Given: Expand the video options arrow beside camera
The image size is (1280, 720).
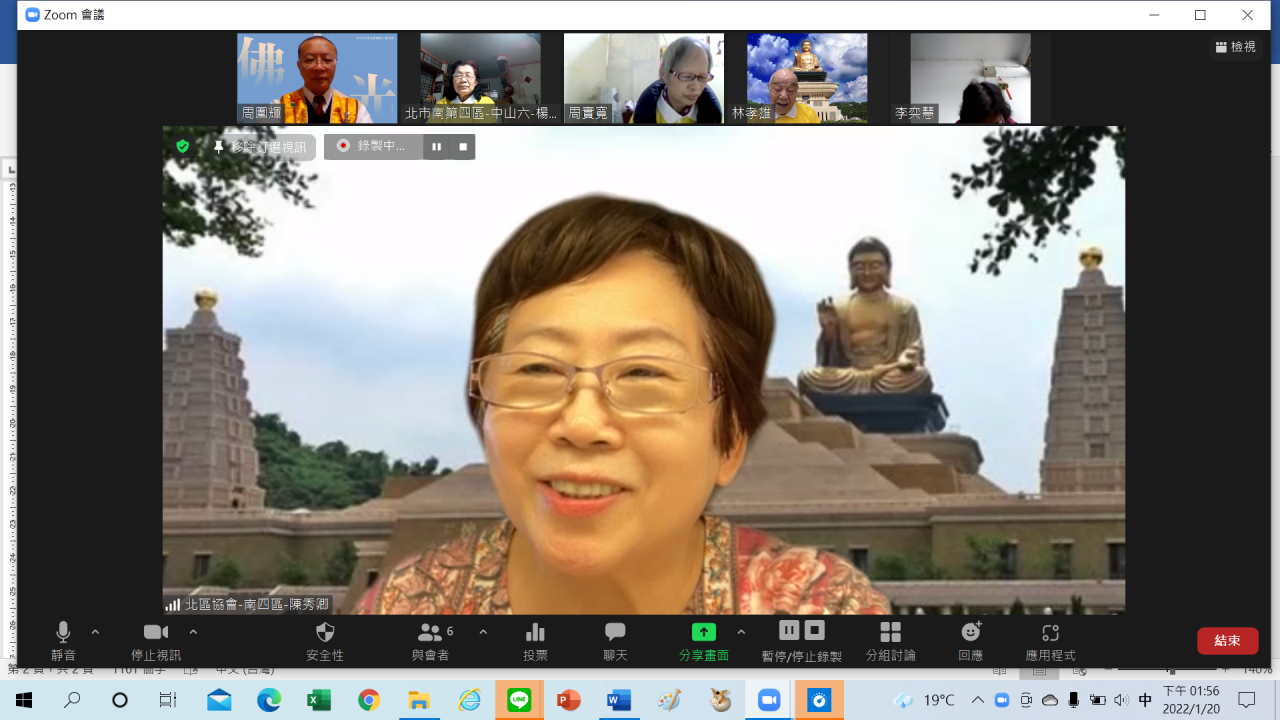Looking at the screenshot, I should point(193,632).
